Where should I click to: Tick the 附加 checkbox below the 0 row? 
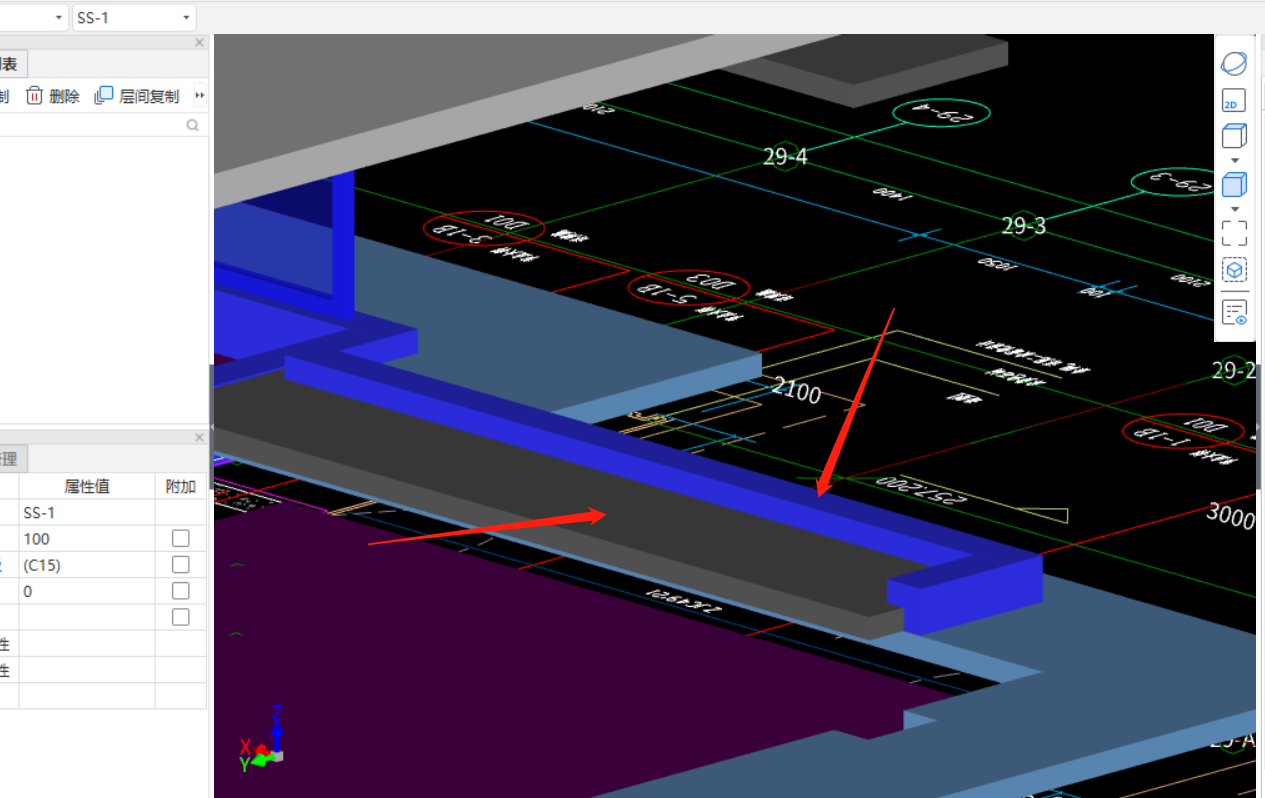[x=180, y=617]
